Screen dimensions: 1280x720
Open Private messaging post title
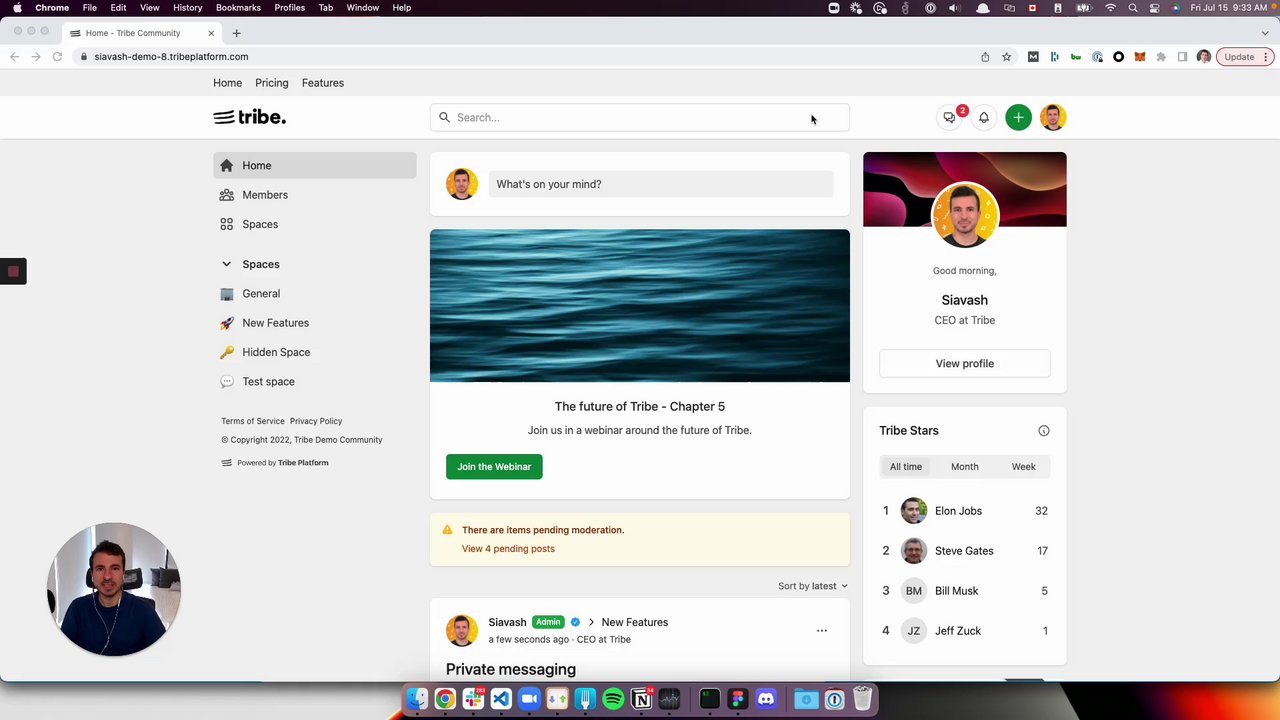tap(511, 669)
